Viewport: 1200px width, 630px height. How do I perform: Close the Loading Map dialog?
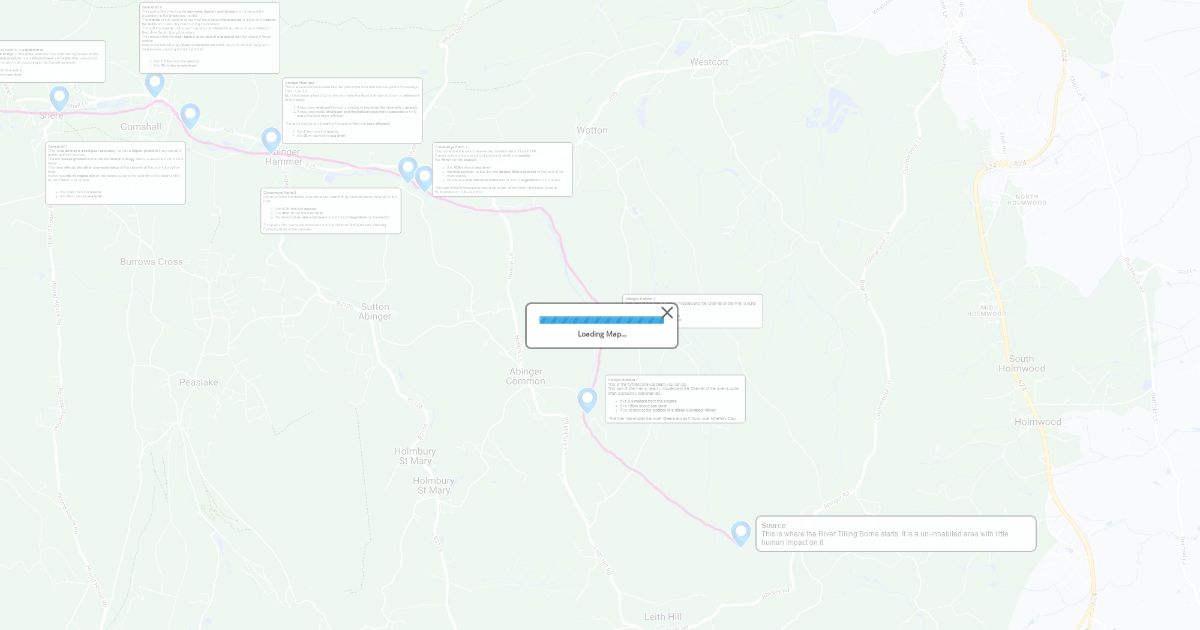coord(667,313)
